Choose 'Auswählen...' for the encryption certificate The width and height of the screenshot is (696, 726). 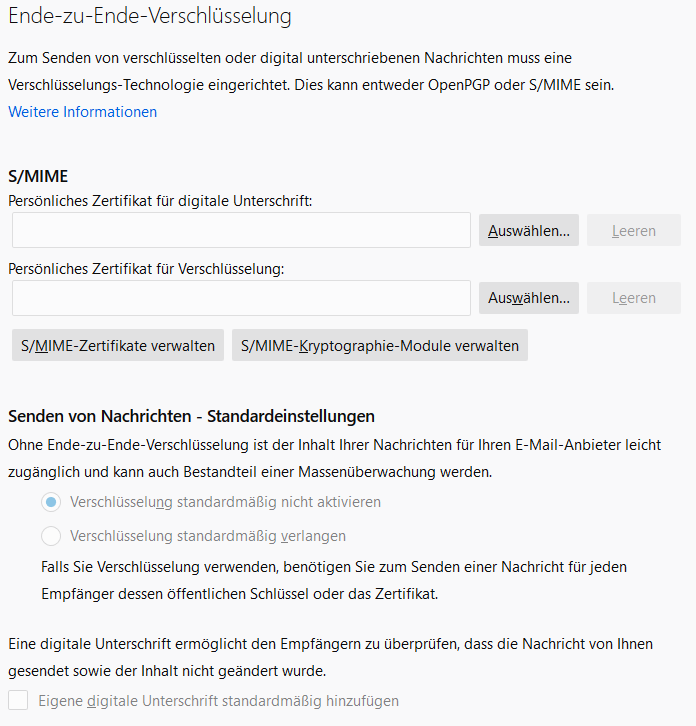click(x=528, y=298)
